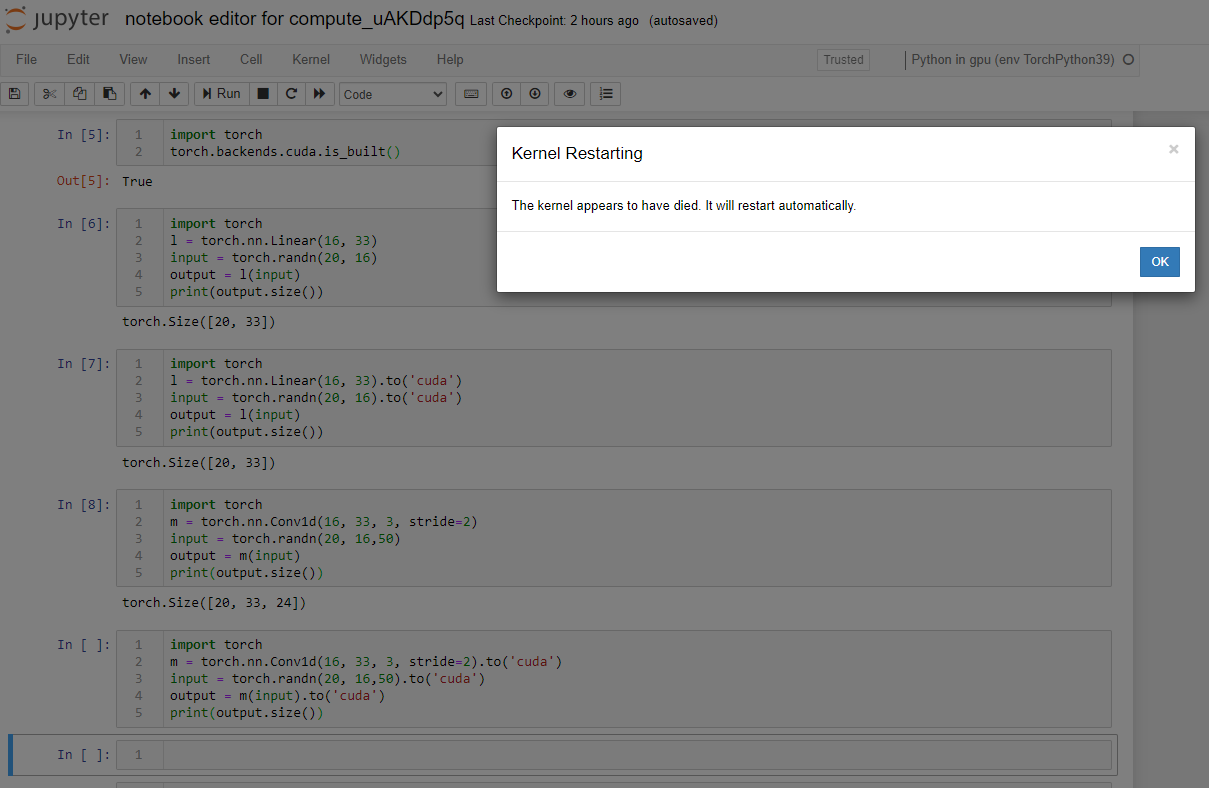Move the selected cell up with arrow icon
1209x788 pixels.
tap(145, 94)
